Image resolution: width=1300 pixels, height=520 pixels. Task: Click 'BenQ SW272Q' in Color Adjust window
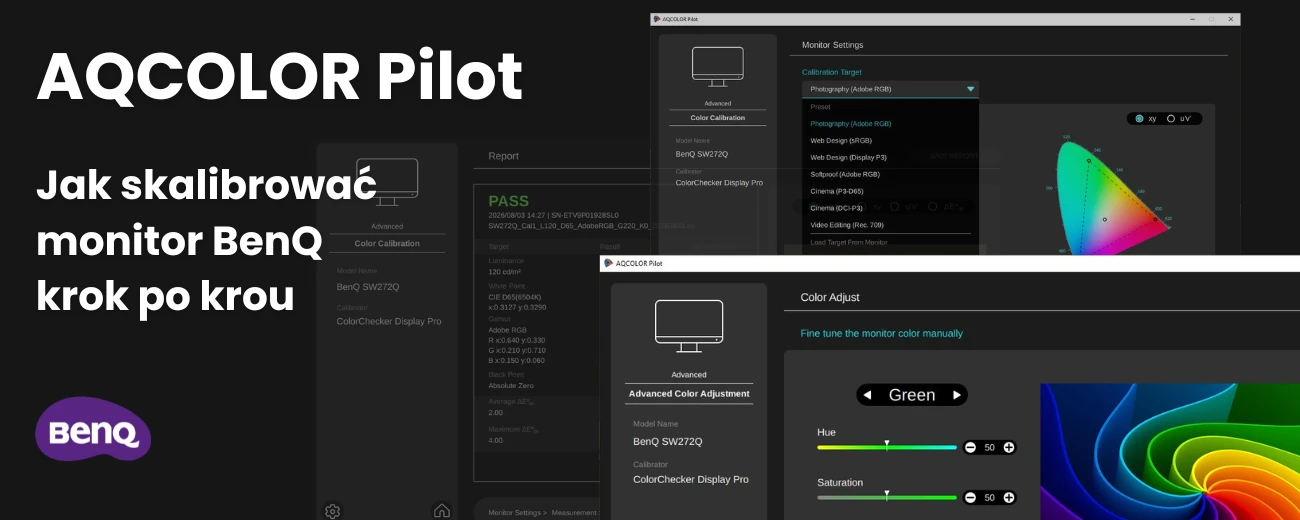[x=668, y=441]
